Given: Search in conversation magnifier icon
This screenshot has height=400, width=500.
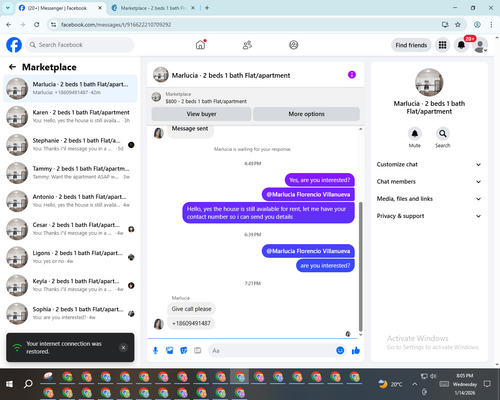Looking at the screenshot, I should [443, 134].
